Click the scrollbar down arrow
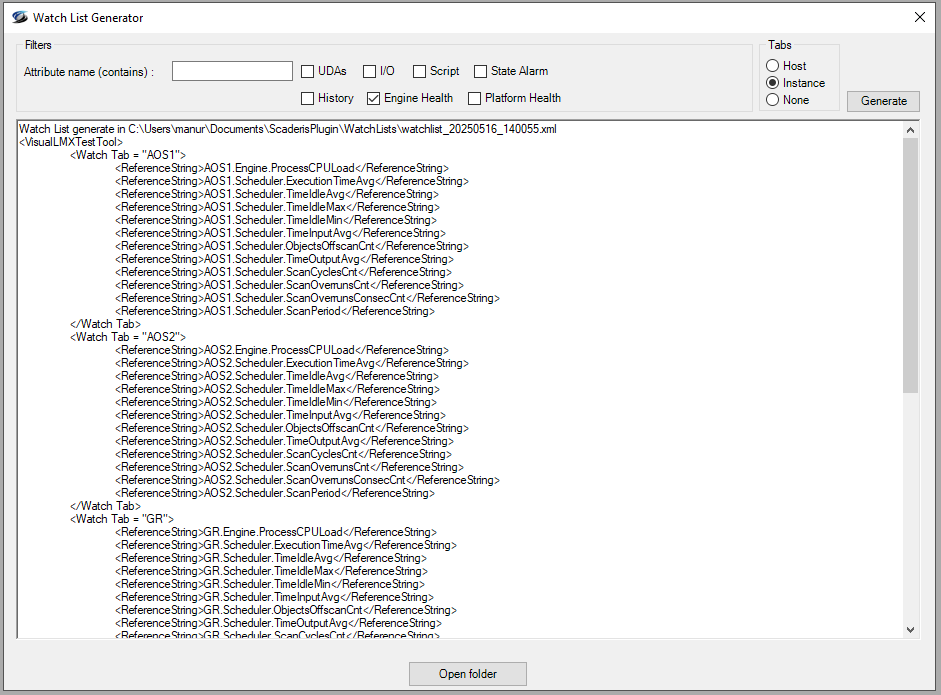 910,629
